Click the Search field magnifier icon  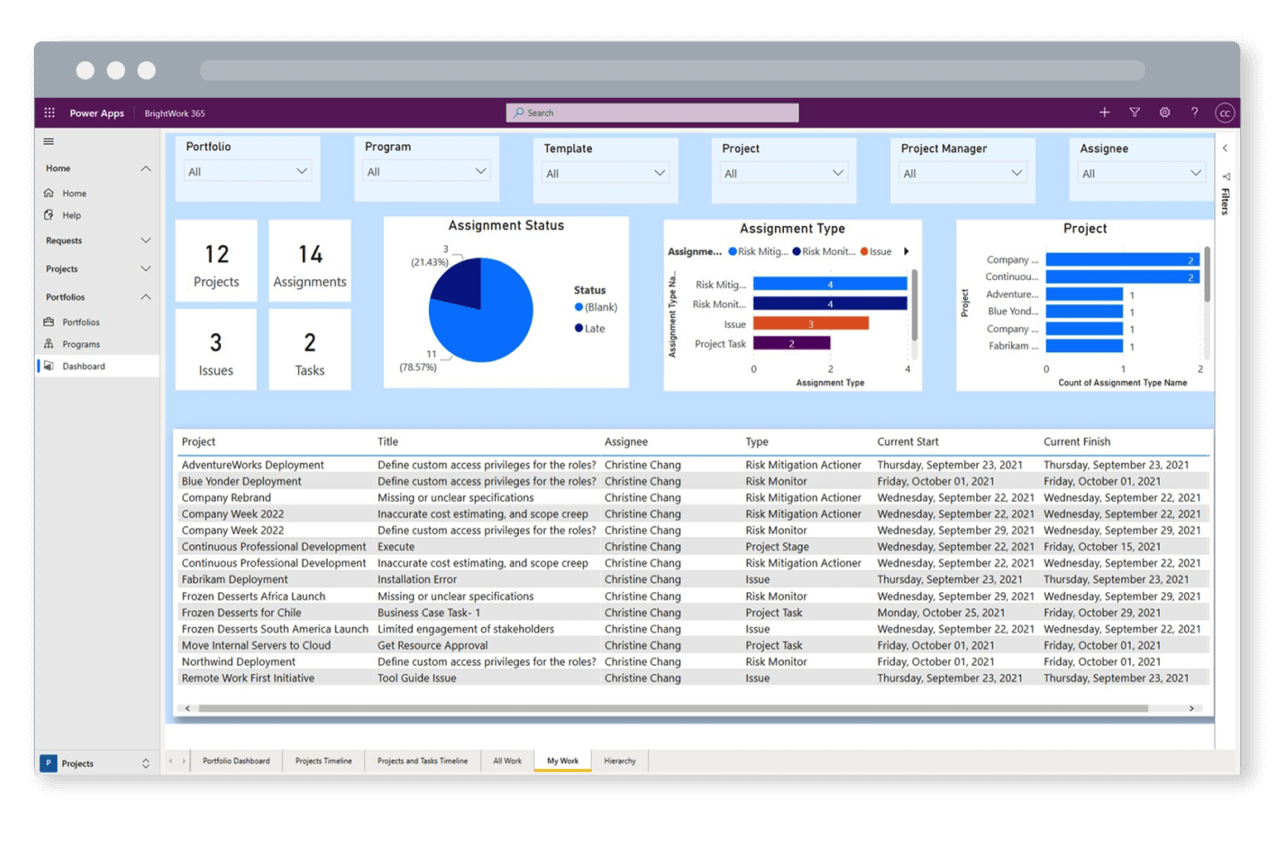pyautogui.click(x=517, y=112)
